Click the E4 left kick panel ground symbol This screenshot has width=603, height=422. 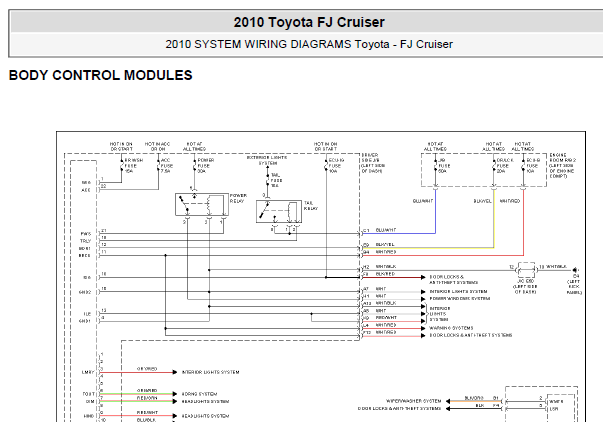click(x=575, y=270)
